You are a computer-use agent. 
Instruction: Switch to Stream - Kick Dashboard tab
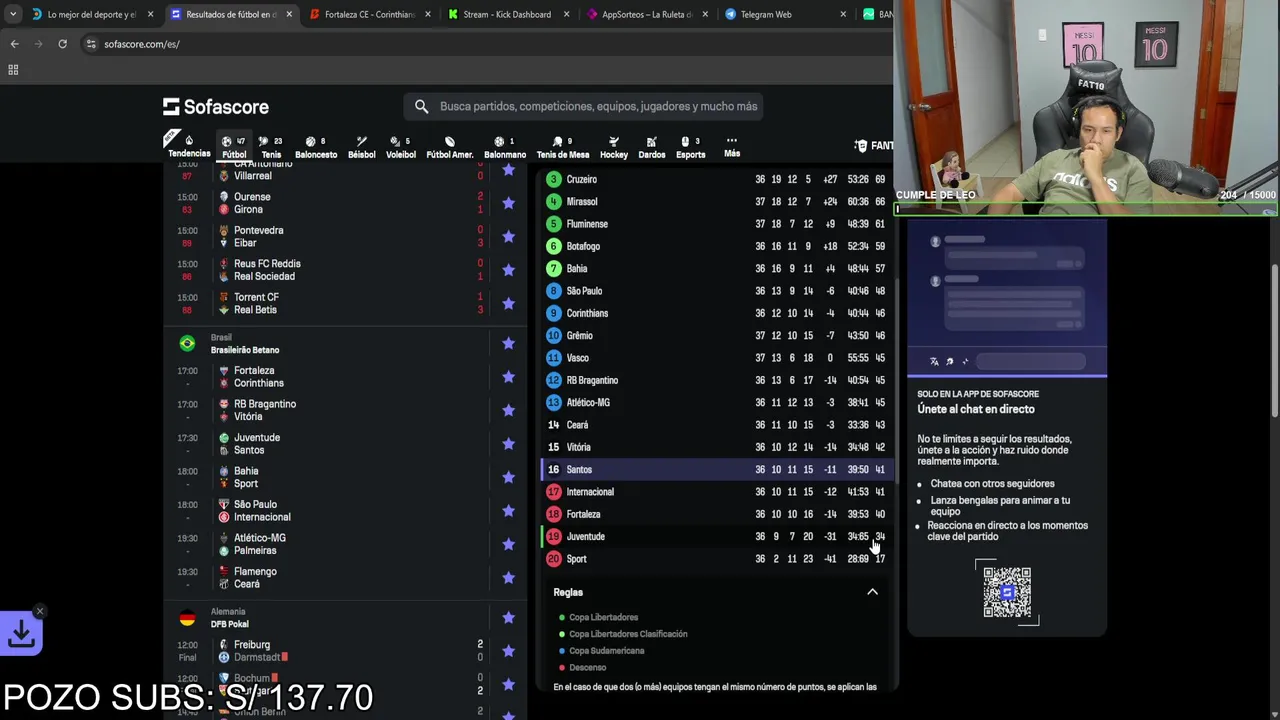point(507,14)
